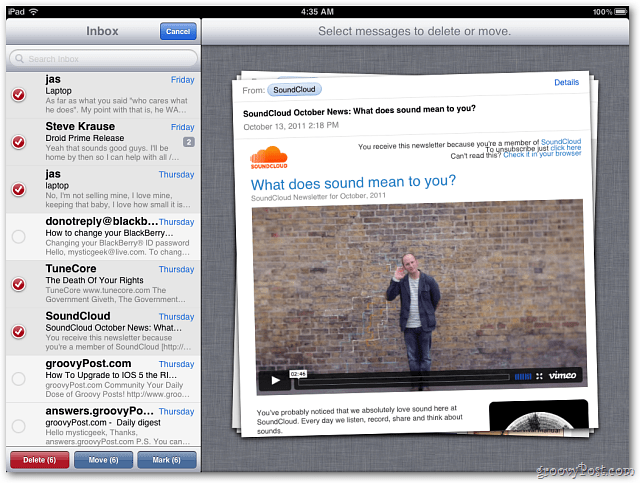
Task: Select the donotreply@blackberry message circle
Action: coord(18,236)
